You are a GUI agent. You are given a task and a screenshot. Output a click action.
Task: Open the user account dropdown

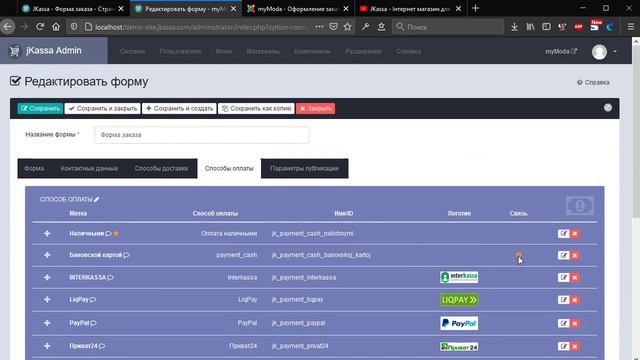tap(604, 52)
